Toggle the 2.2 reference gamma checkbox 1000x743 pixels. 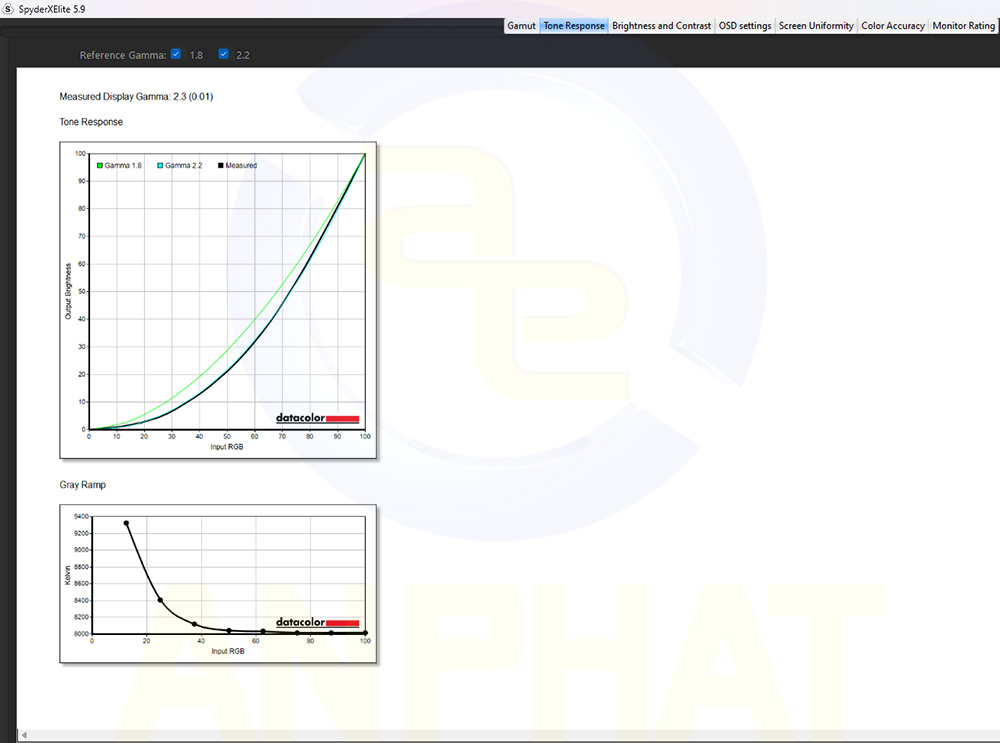click(223, 54)
